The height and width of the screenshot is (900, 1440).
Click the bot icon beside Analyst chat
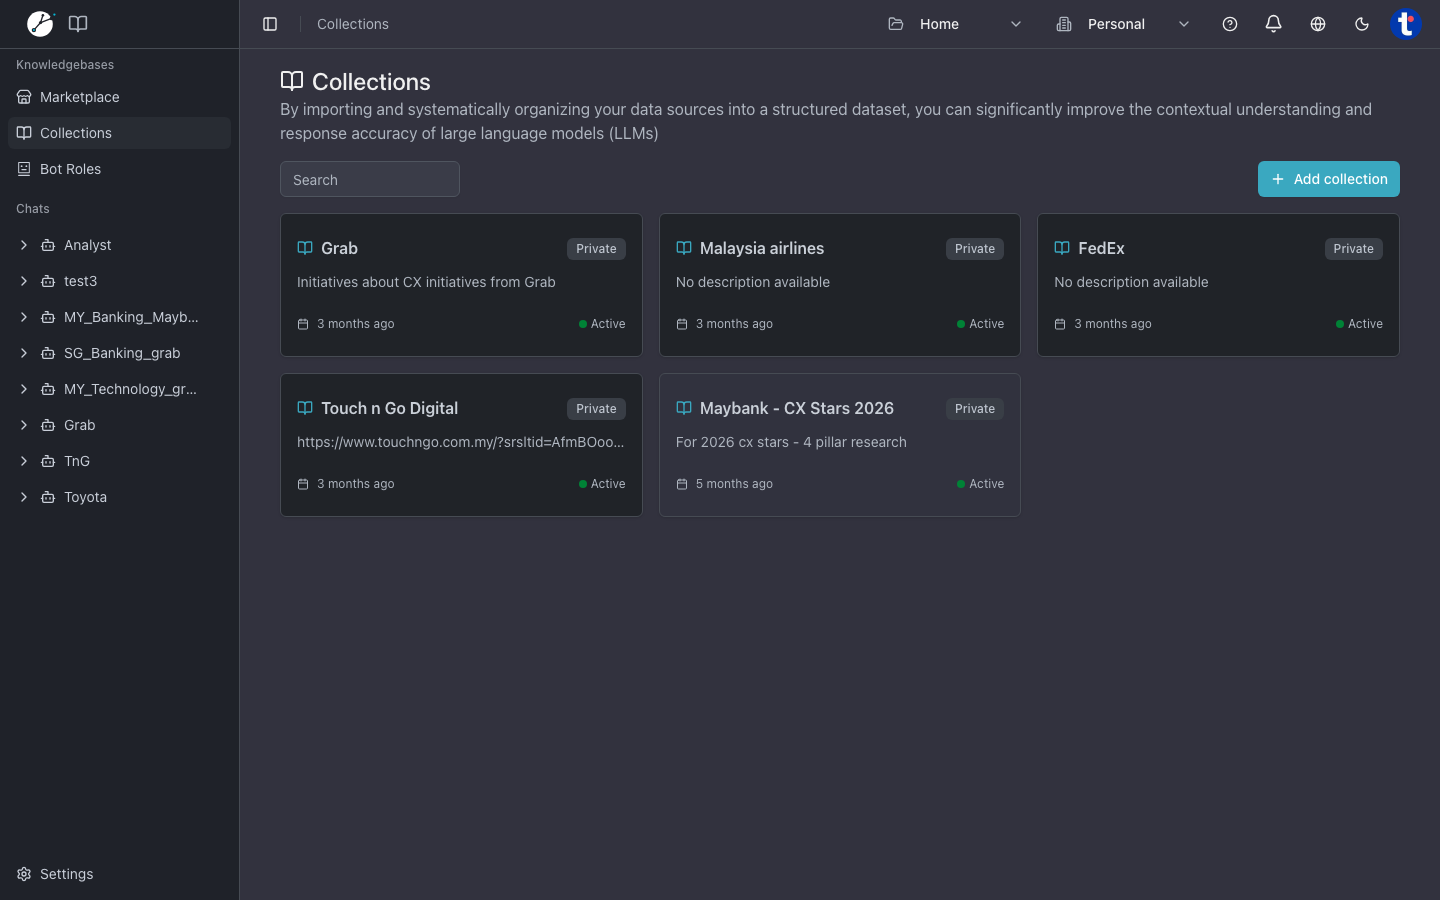(48, 245)
